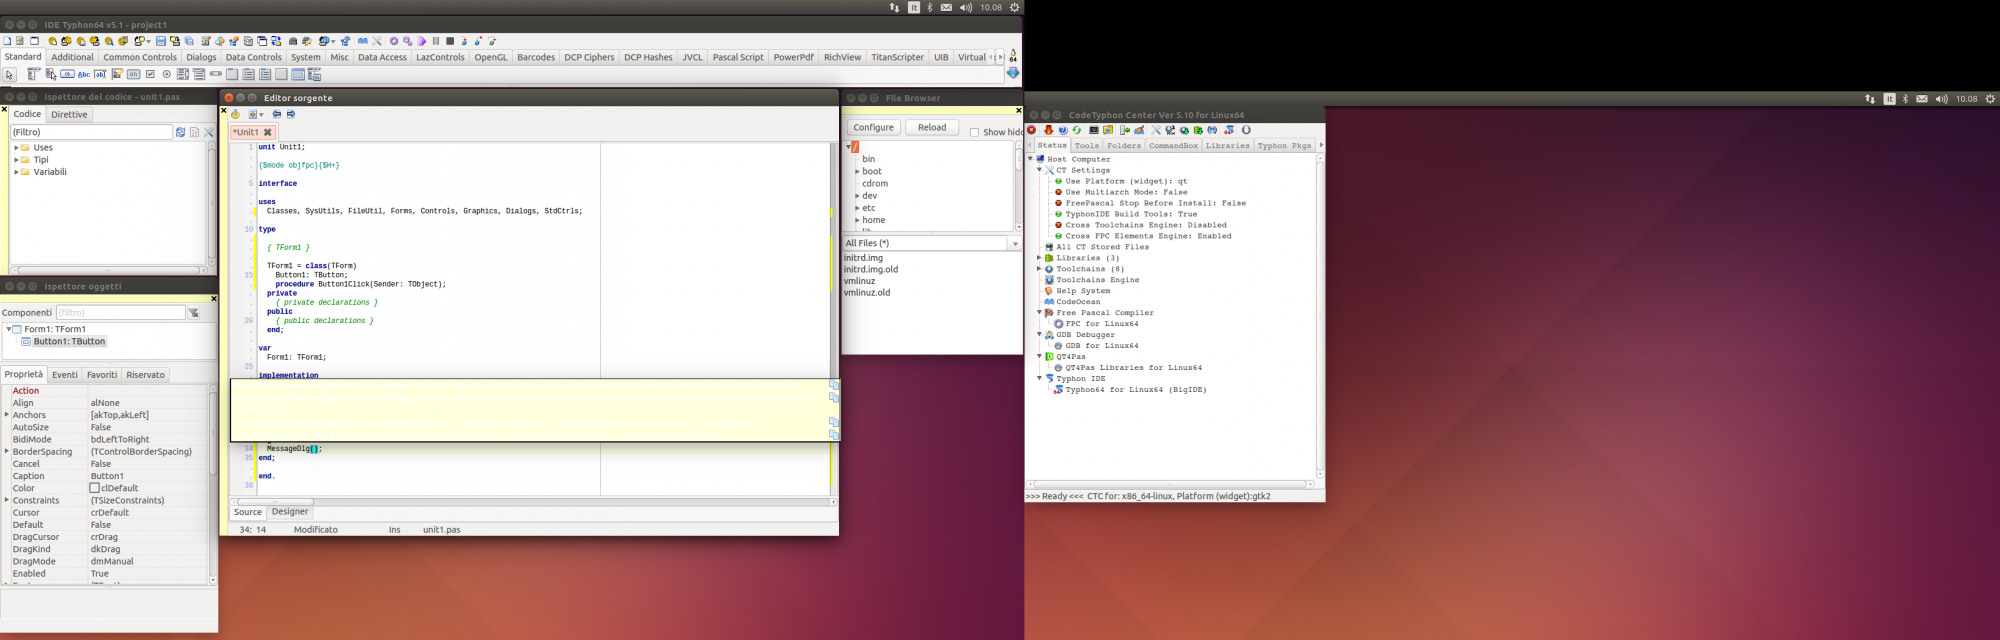Click the Color property clDefault swatch
2000x640 pixels.
click(95, 488)
